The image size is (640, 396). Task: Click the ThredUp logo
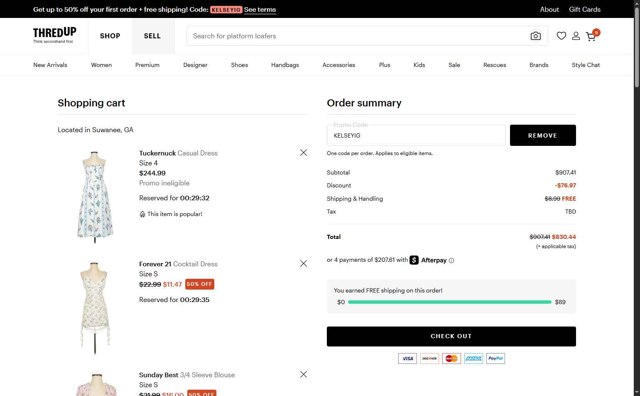click(x=54, y=35)
